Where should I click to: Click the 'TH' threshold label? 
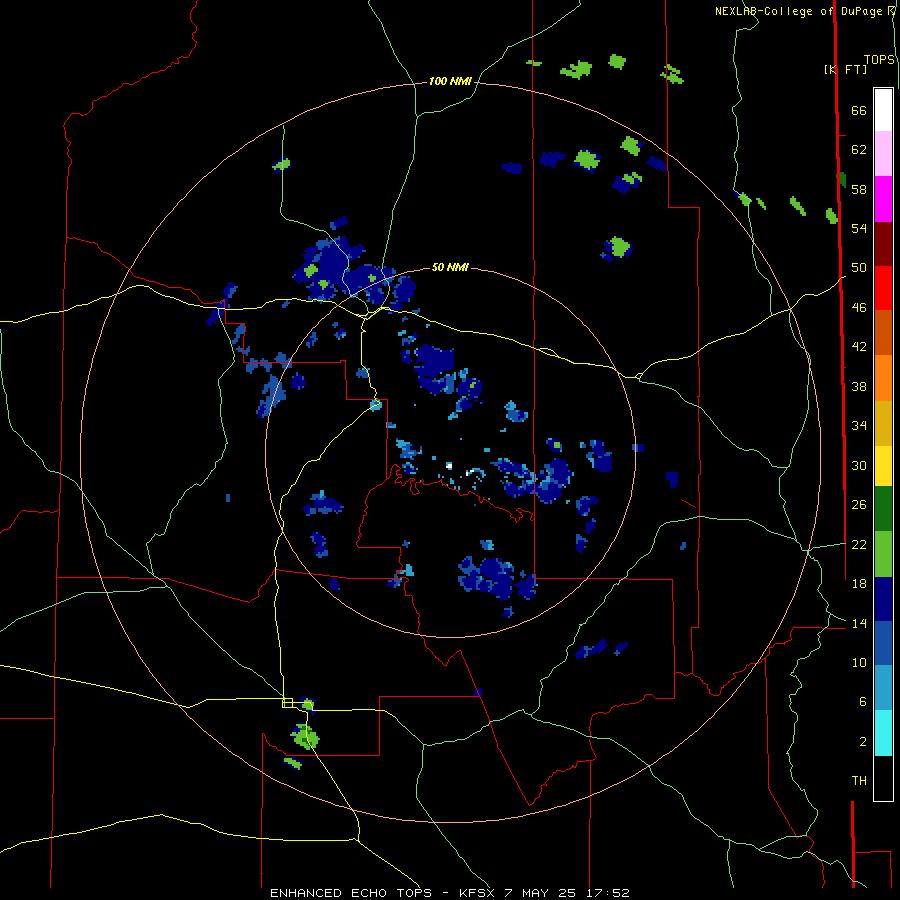[x=859, y=781]
